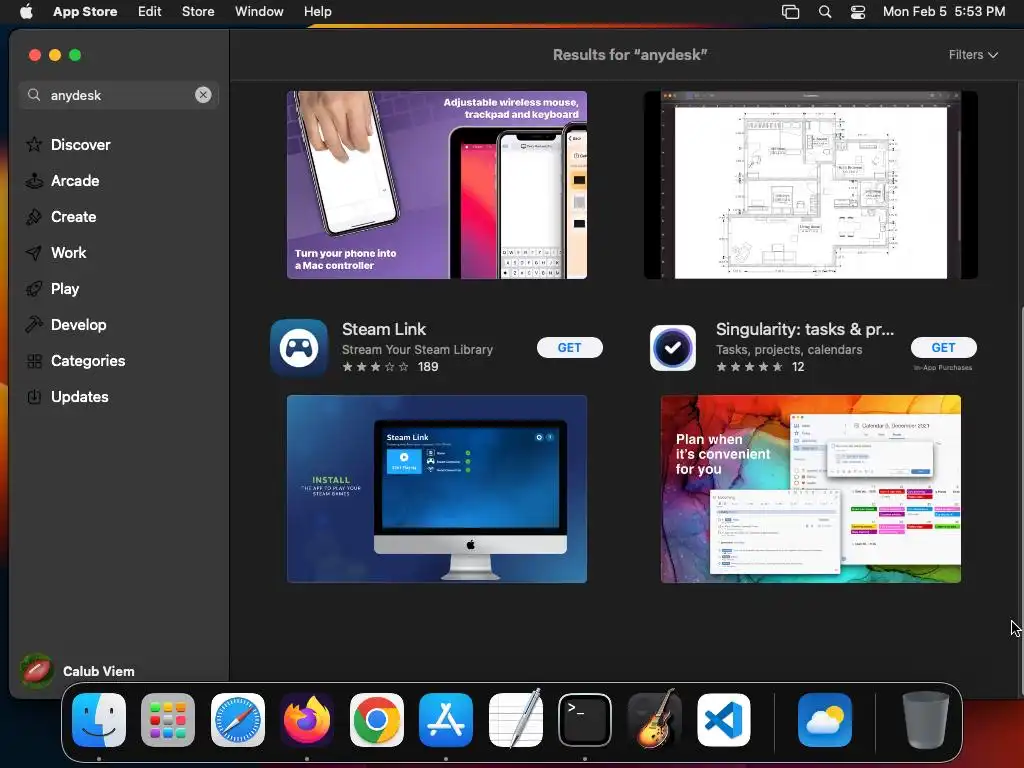This screenshot has height=768, width=1024.
Task: Click the Calub Viem avatar picture
Action: coord(37,671)
